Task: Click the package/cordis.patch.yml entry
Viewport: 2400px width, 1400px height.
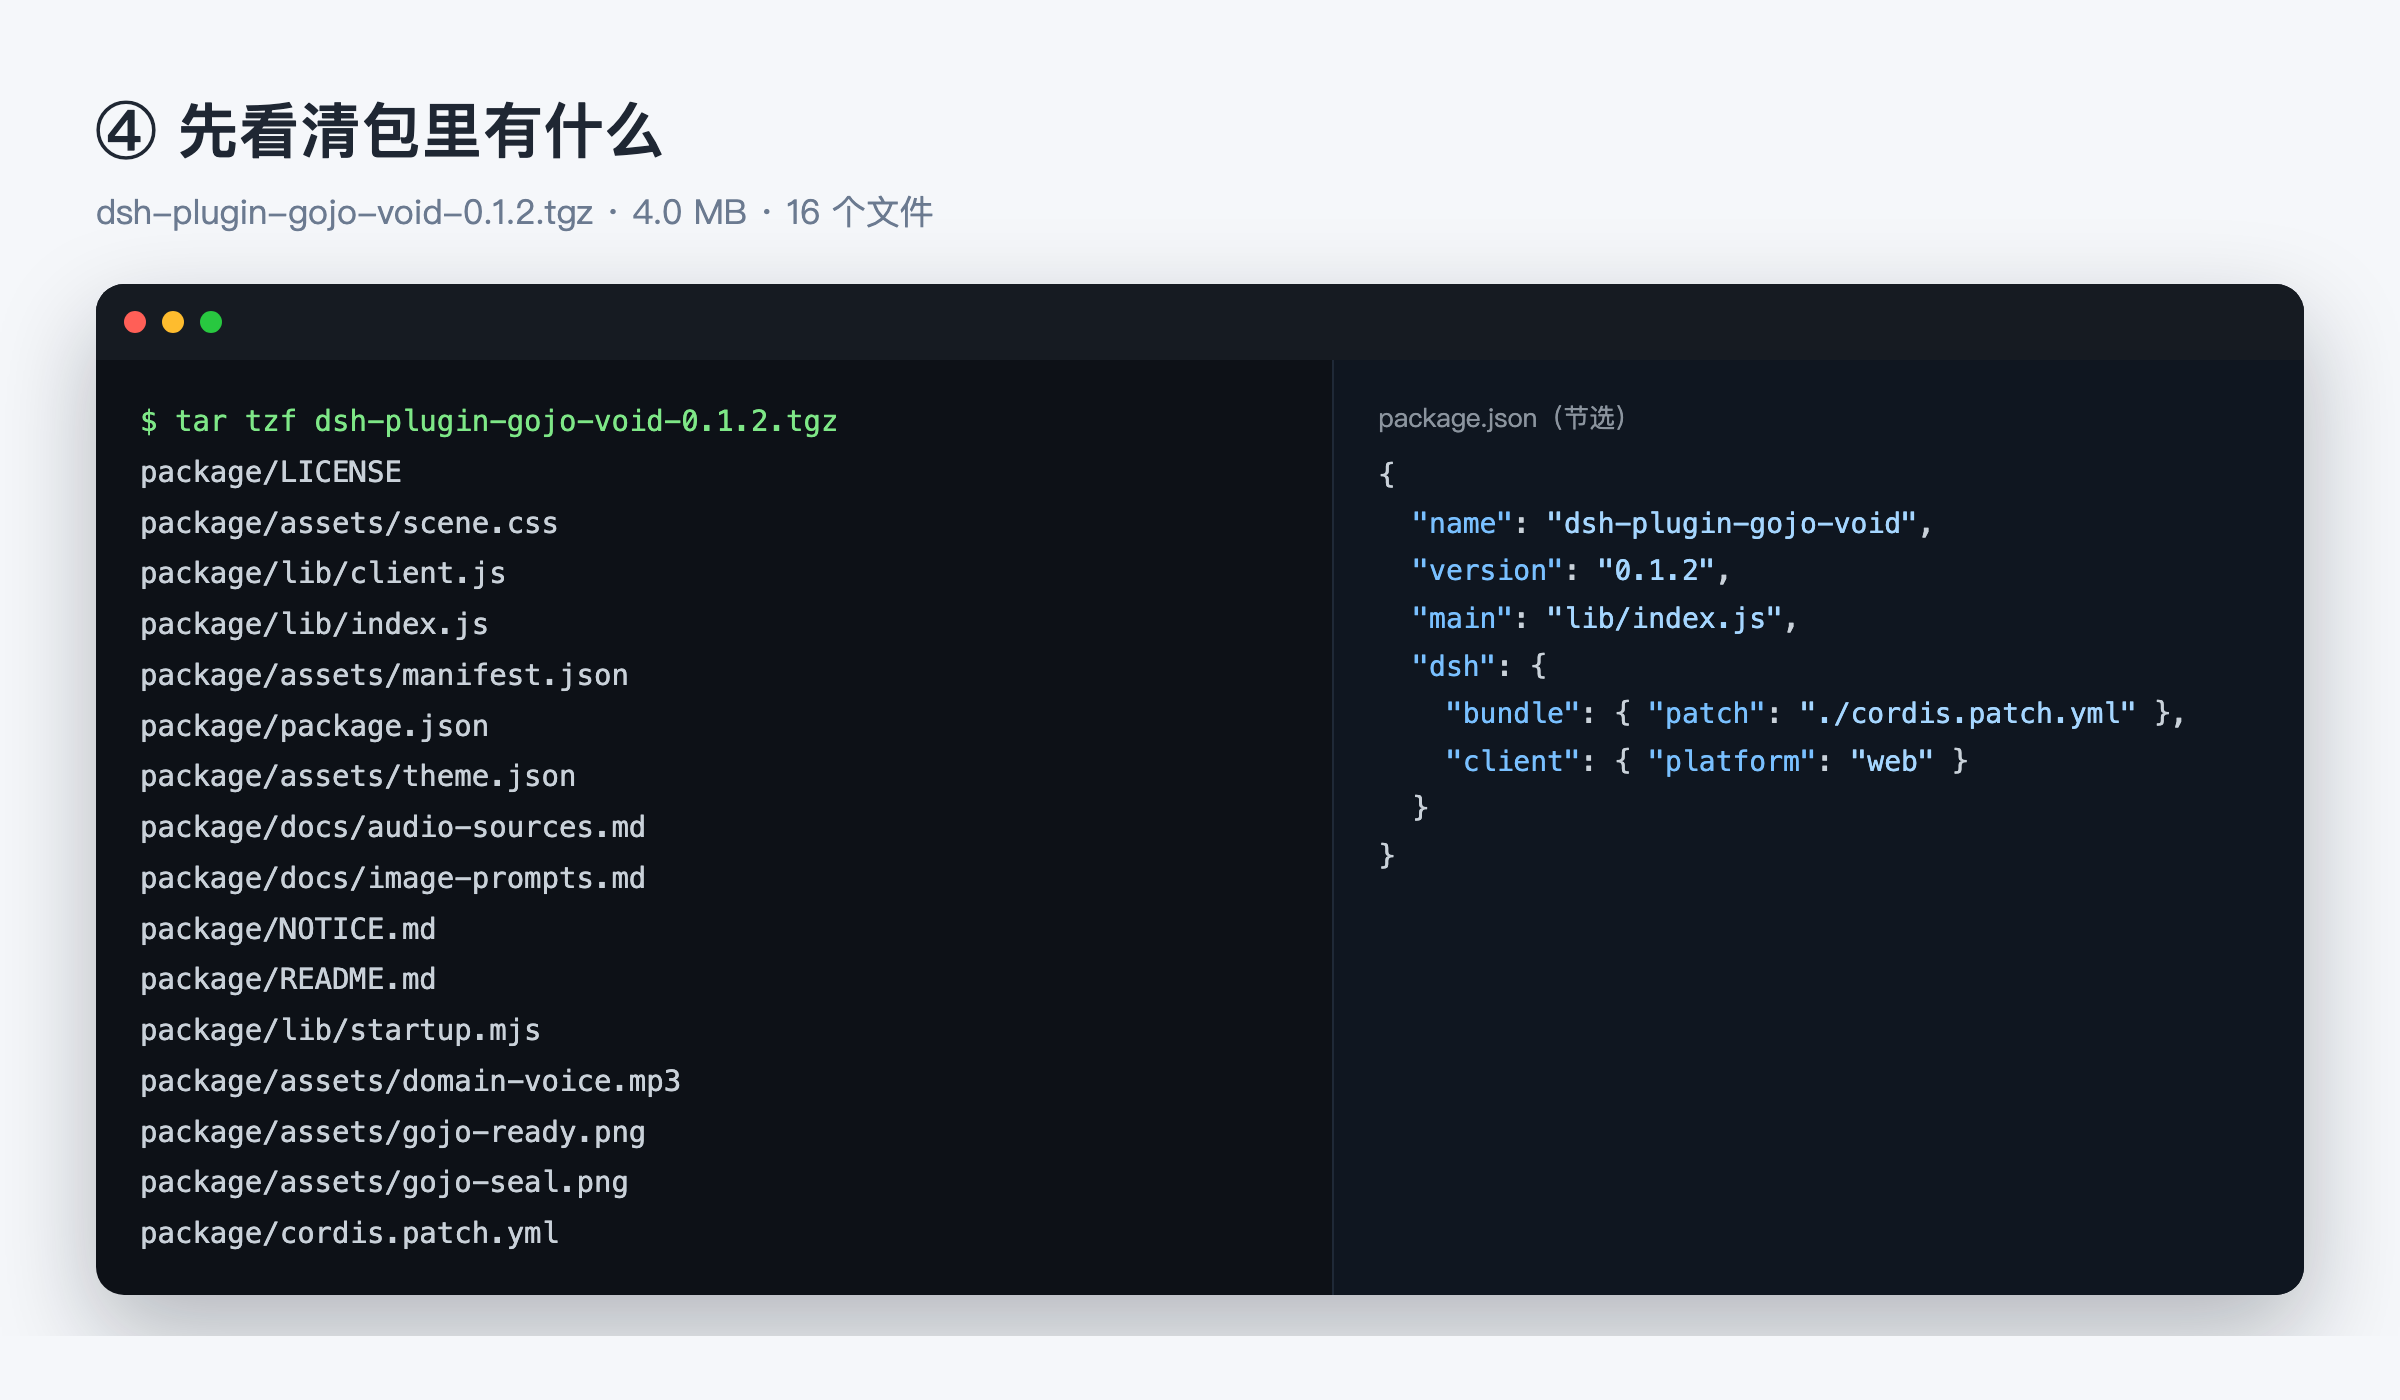Action: (349, 1233)
